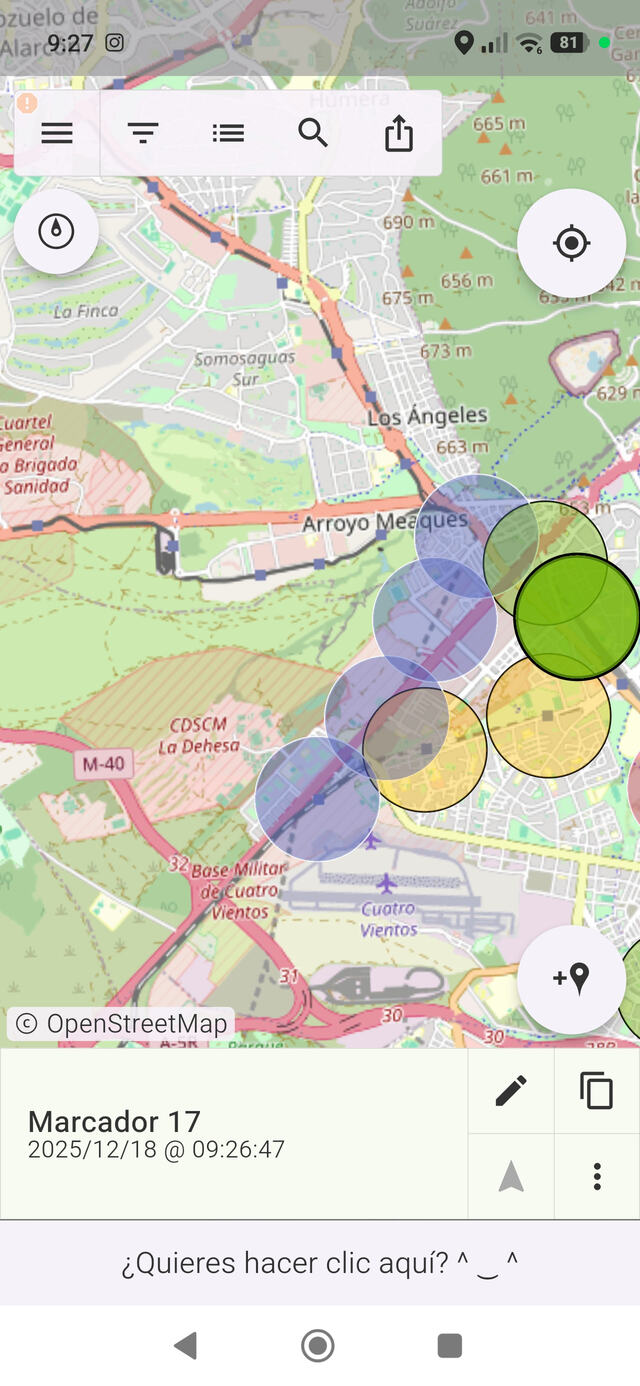Select the bright green circle marker
Screen dimensions: 640x1386
[577, 616]
